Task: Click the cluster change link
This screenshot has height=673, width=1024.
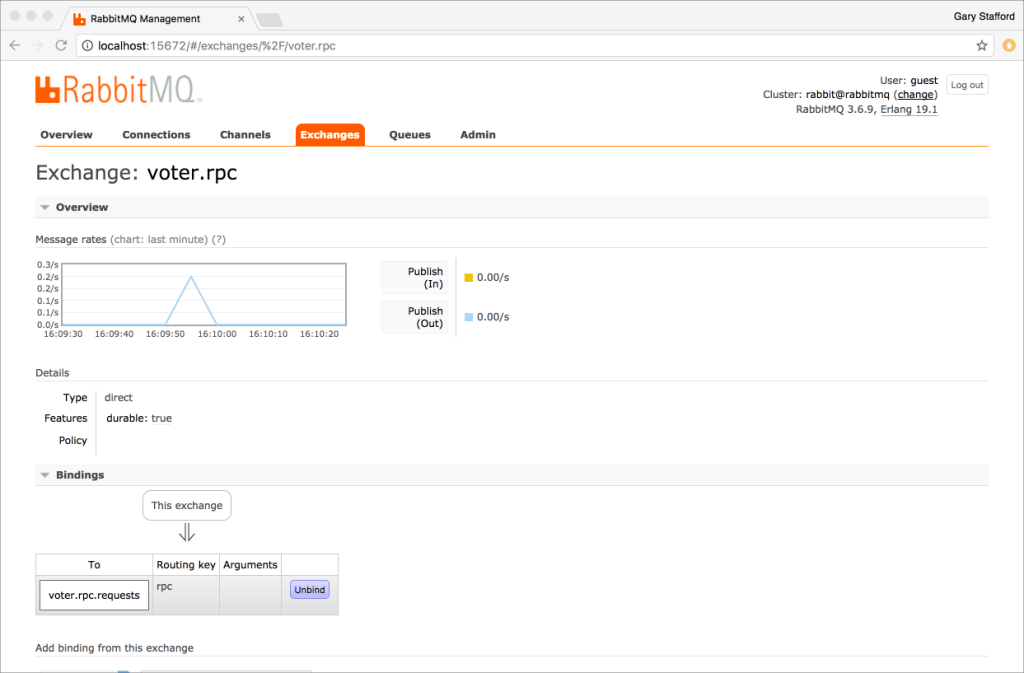Action: point(915,95)
